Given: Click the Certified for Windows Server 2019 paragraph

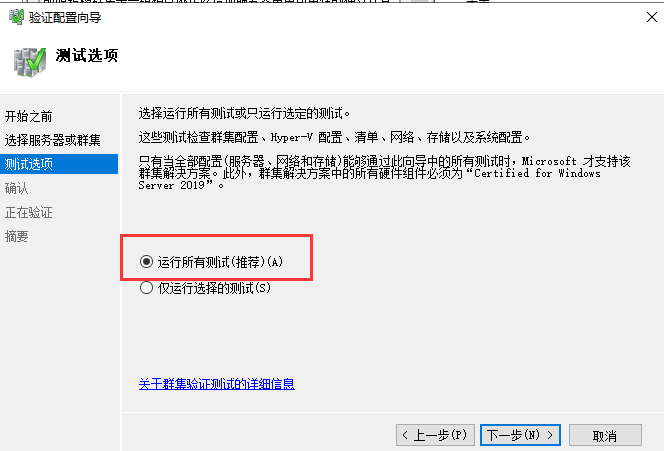Looking at the screenshot, I should coord(385,173).
